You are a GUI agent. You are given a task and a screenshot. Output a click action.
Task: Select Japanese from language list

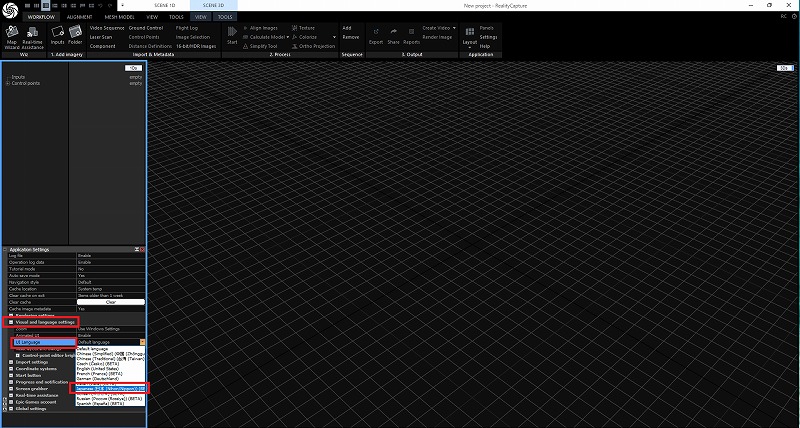click(110, 388)
